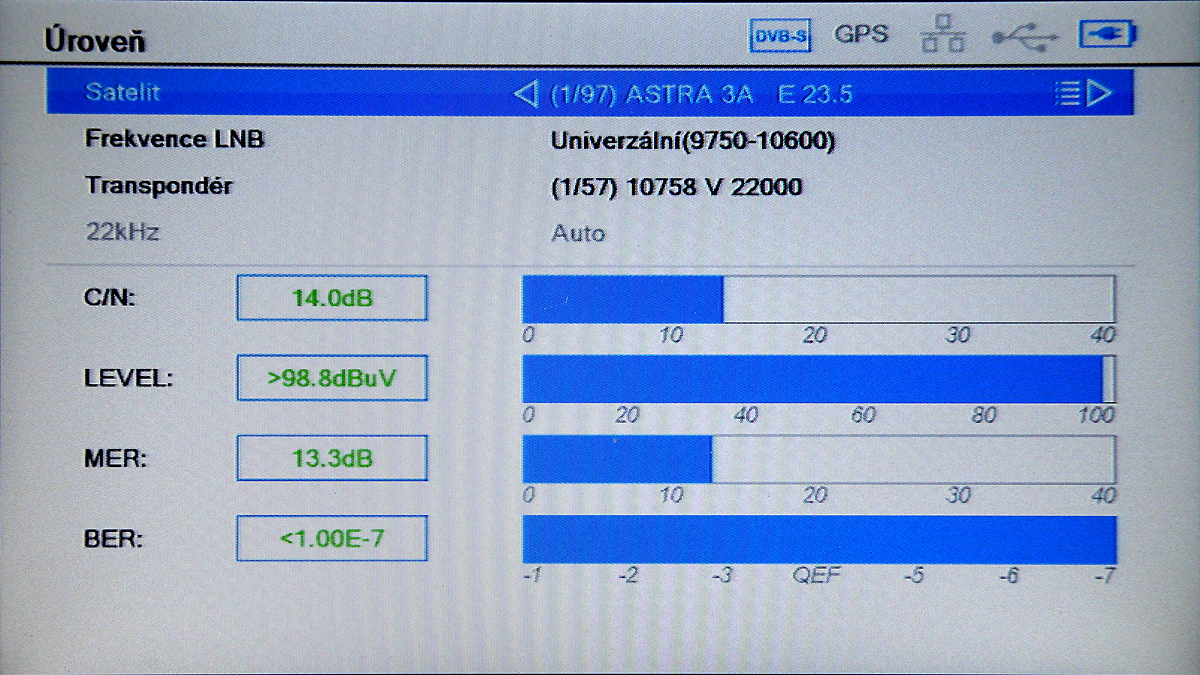Click the MER signal bar
This screenshot has height=675, width=1200.
[819, 459]
